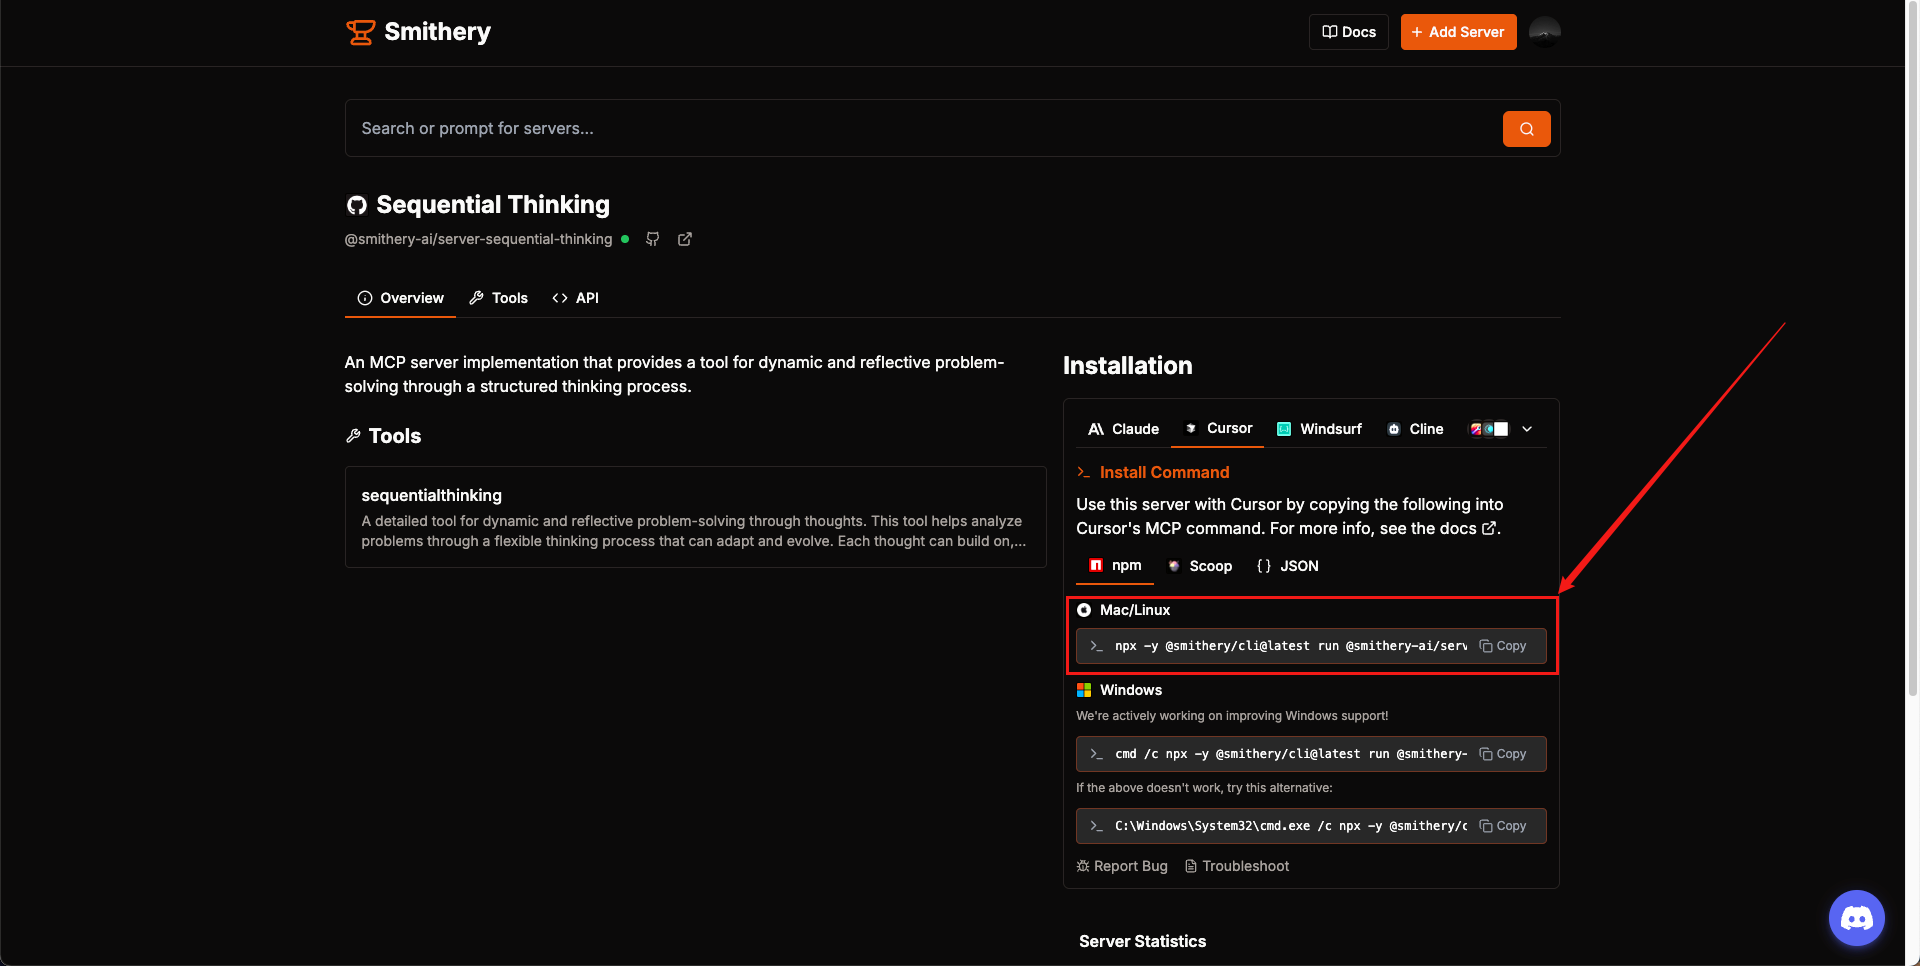
Task: Click the npx -y @smithery/cli@latest command text
Action: [1290, 646]
